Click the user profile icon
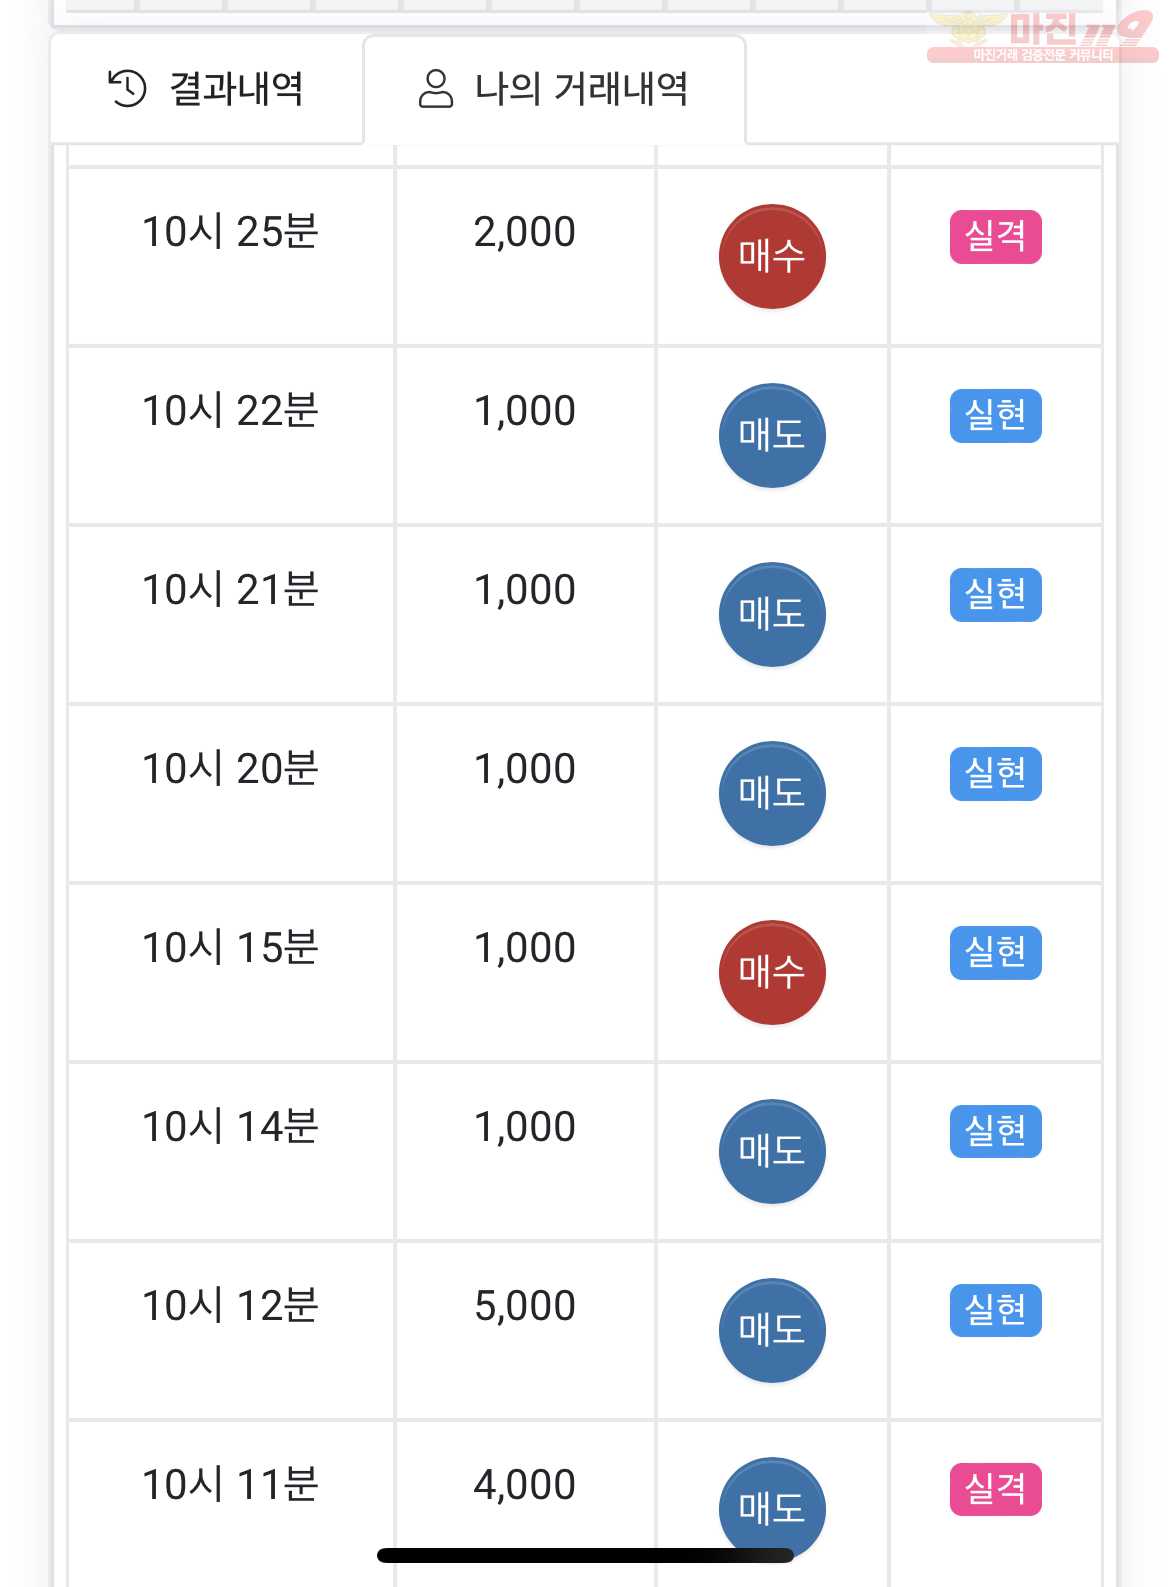The height and width of the screenshot is (1587, 1170). (435, 88)
